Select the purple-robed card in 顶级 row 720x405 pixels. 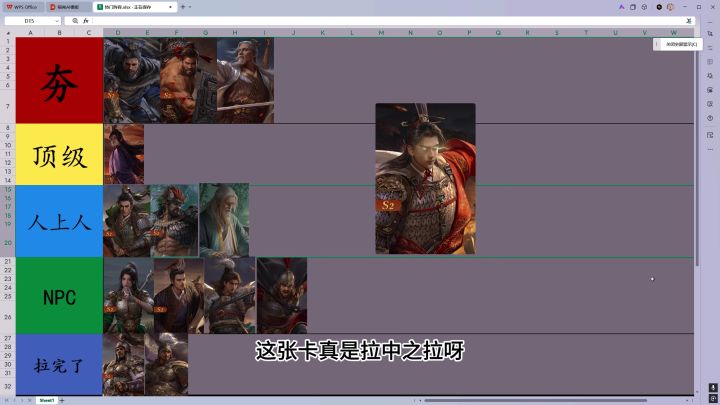[124, 154]
